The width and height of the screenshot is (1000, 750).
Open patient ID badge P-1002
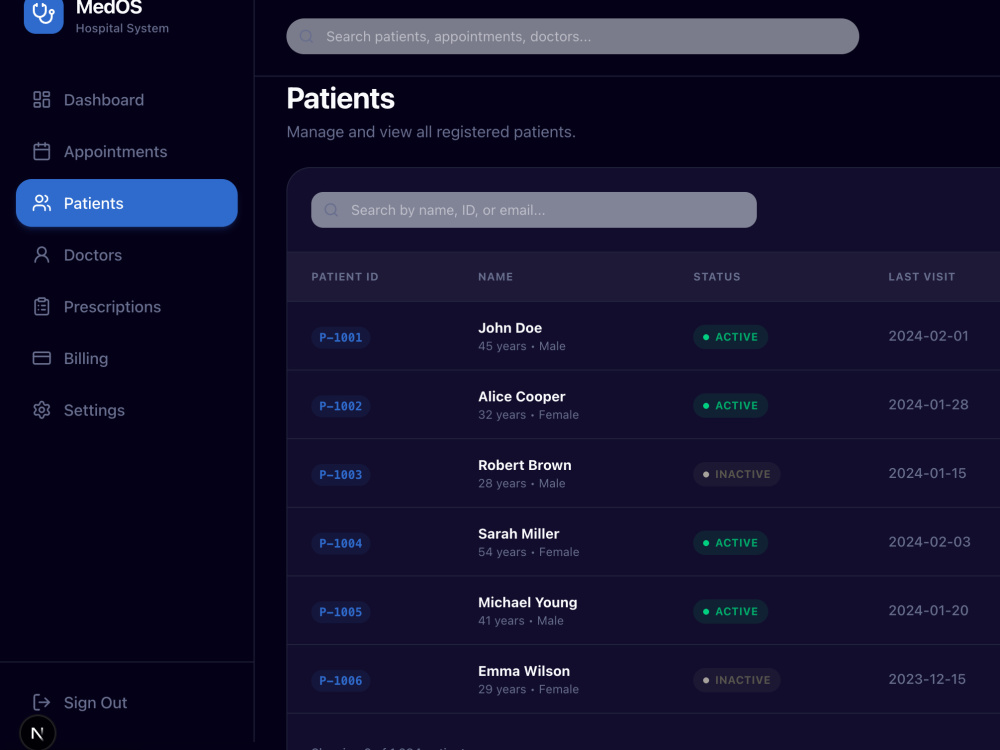click(341, 406)
